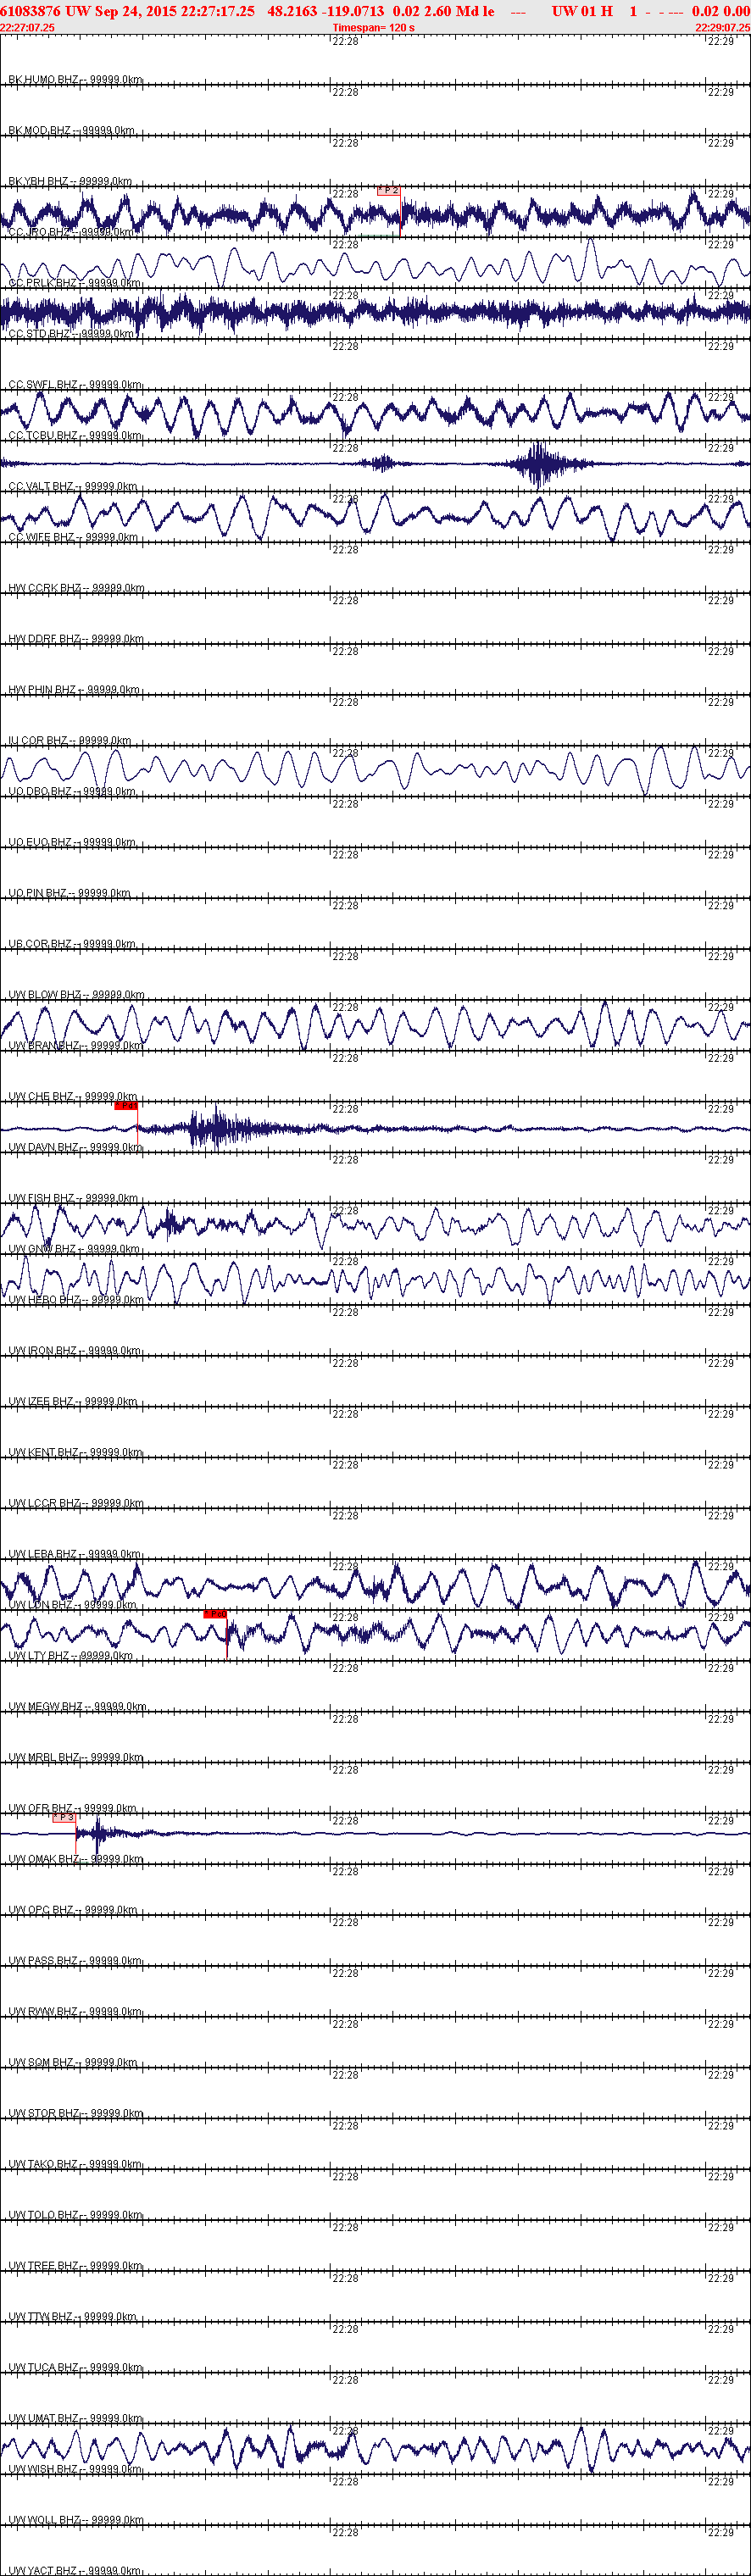Viewport: 751px width, 2576px height.
Task: Select the UW.OMAK BHZ station label
Action: click(x=76, y=1859)
